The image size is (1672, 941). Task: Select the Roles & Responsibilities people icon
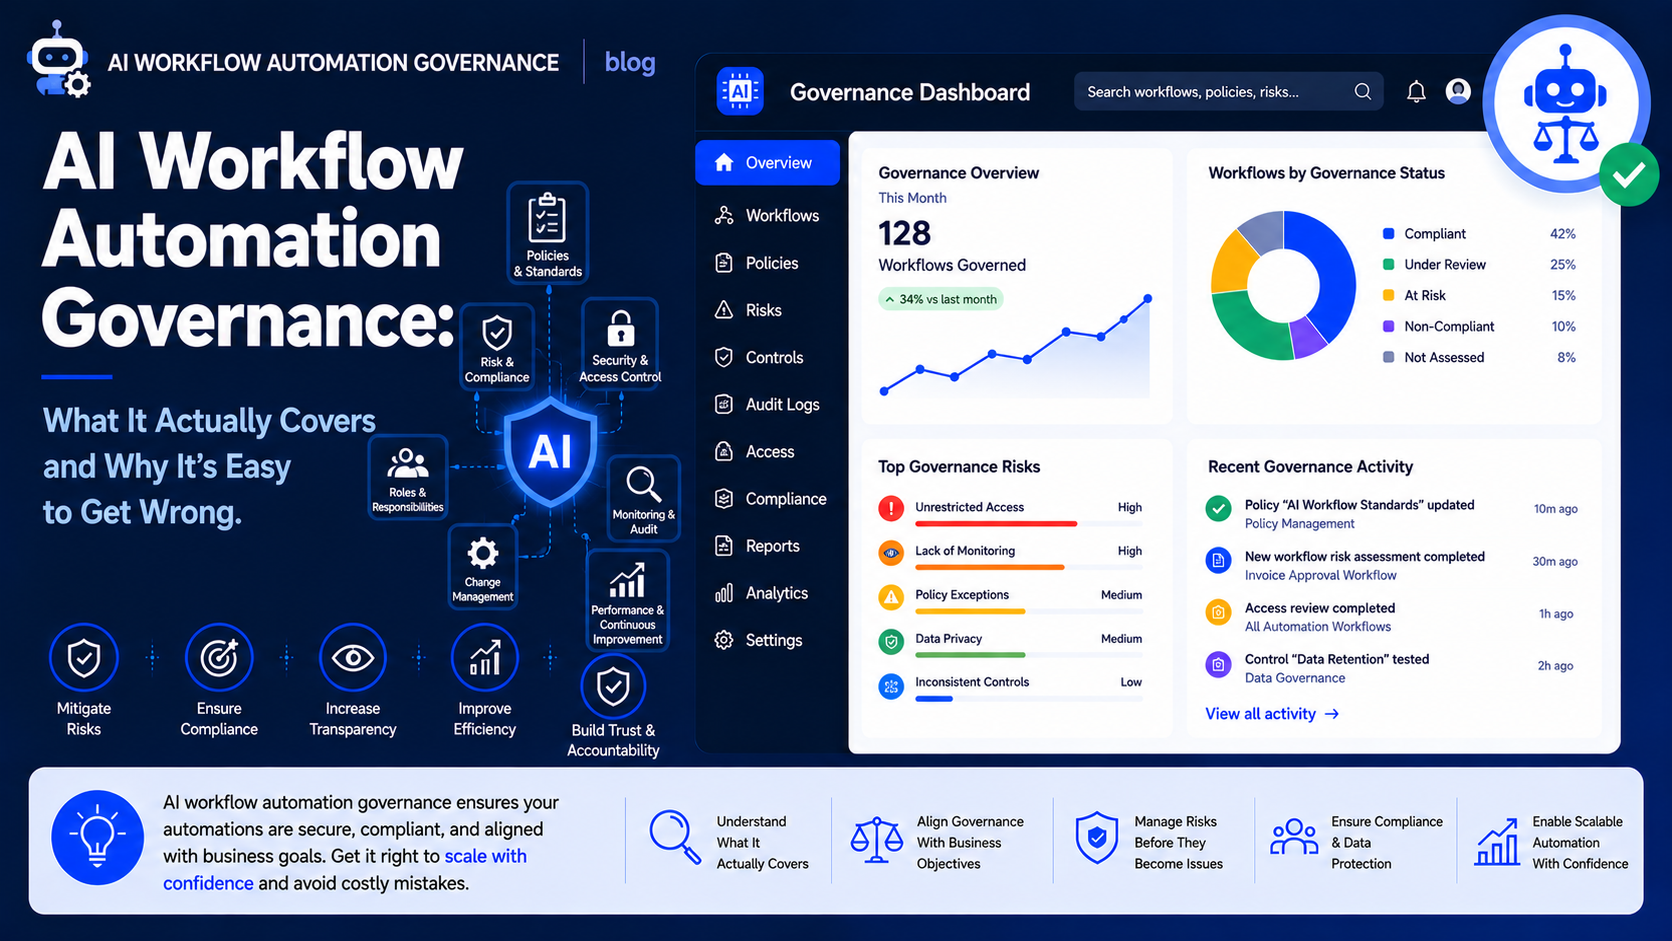click(407, 464)
